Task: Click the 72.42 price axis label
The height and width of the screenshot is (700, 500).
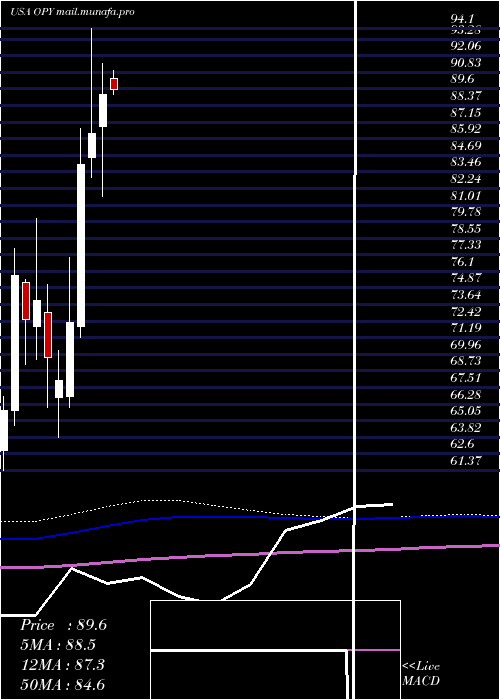Action: 466,312
